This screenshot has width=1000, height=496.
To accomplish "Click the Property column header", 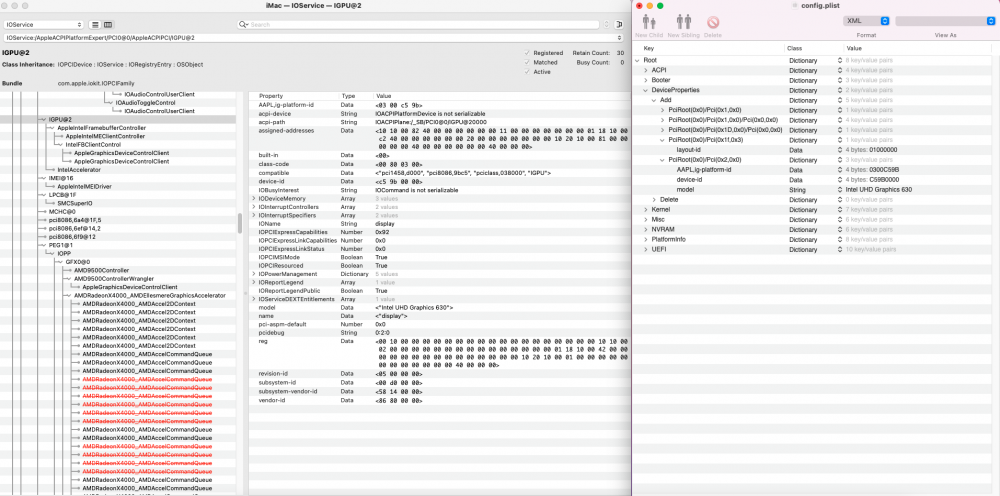I will (x=270, y=96).
